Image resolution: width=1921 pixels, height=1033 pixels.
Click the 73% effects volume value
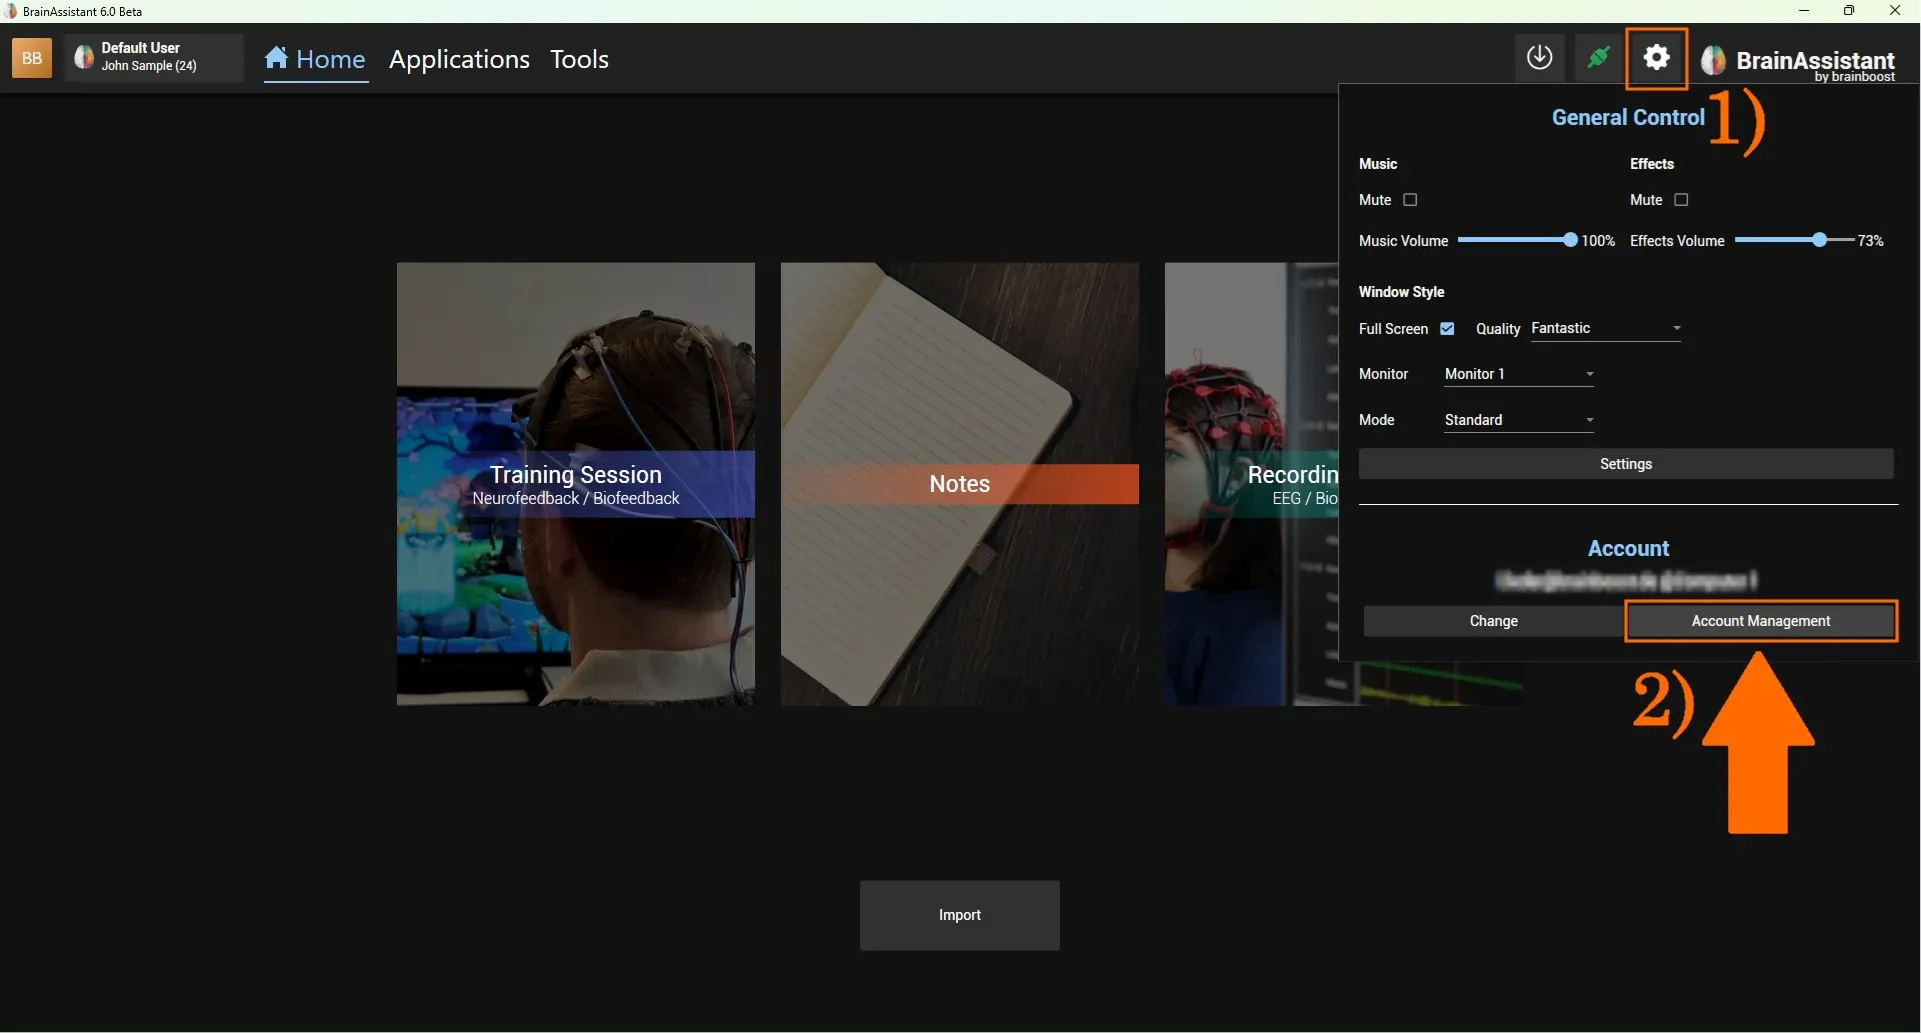pyautogui.click(x=1870, y=241)
